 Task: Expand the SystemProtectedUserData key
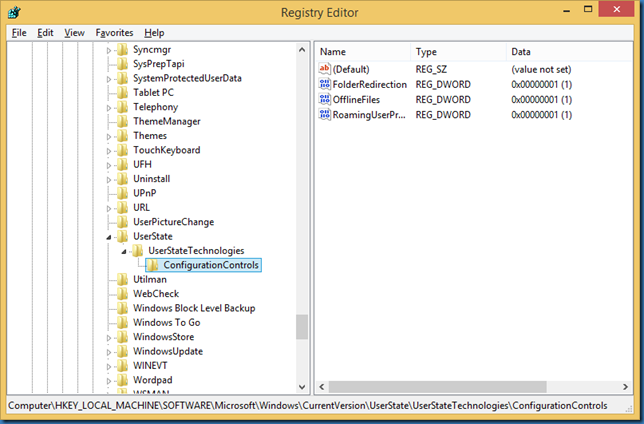(109, 79)
